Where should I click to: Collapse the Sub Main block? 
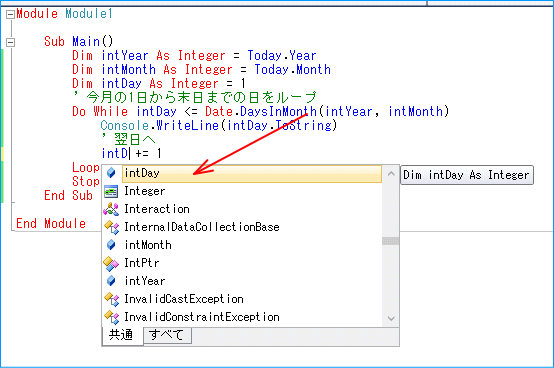pos(11,42)
